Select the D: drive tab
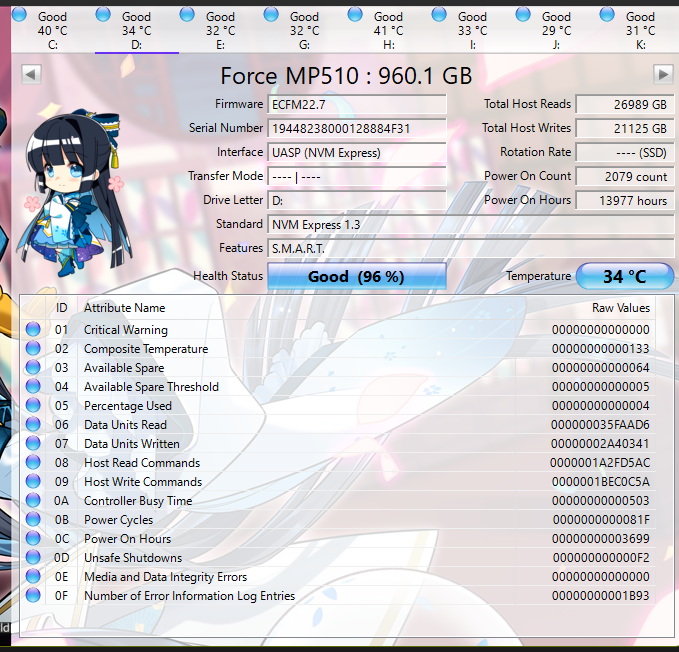The height and width of the screenshot is (652, 679). (x=137, y=29)
